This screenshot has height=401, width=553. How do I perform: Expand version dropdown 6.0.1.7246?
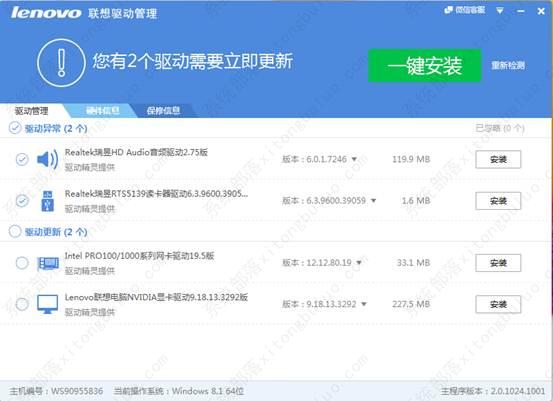click(354, 159)
